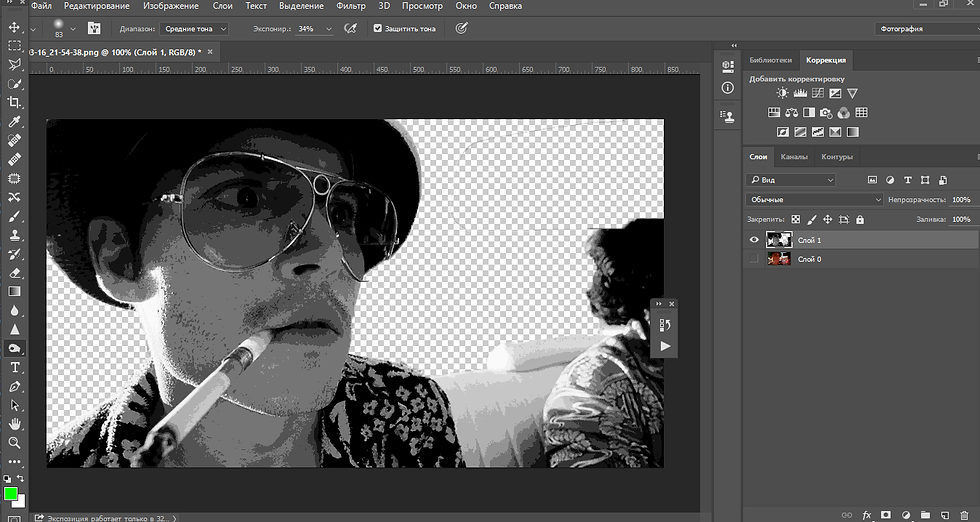Screen dimensions: 980x522
Task: Select the Quick Selection tool
Action: click(x=14, y=84)
